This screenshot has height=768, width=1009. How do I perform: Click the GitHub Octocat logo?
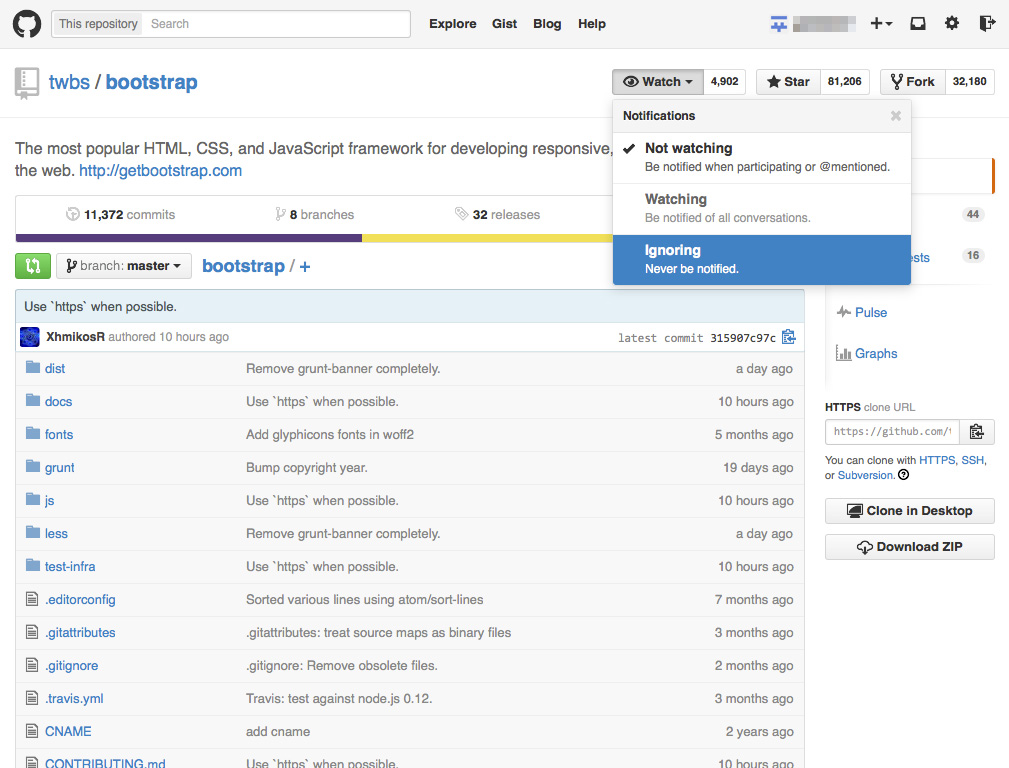click(27, 24)
